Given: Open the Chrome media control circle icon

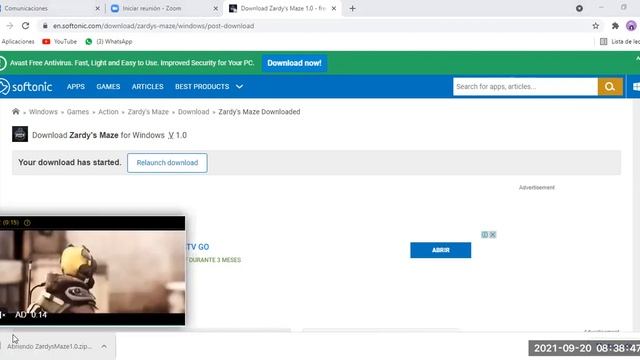Looking at the screenshot, I should click(579, 8).
